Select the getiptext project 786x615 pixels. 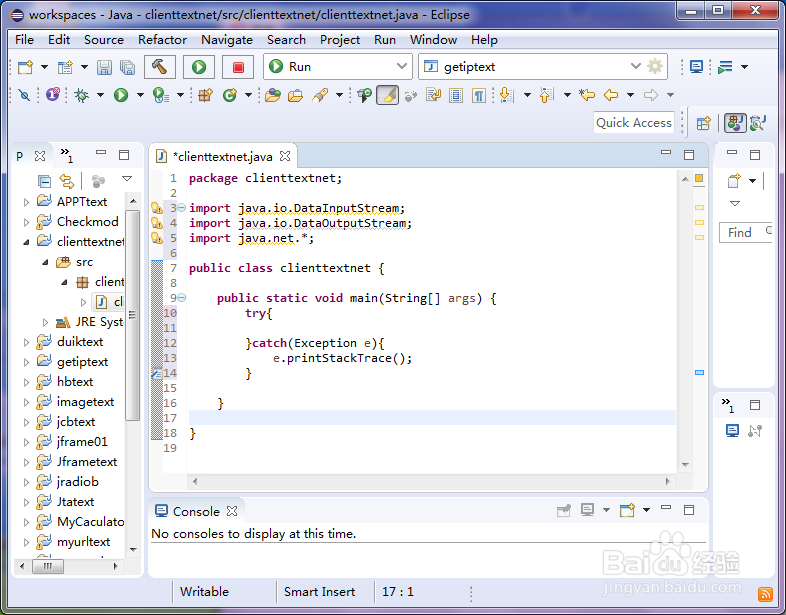(x=82, y=362)
